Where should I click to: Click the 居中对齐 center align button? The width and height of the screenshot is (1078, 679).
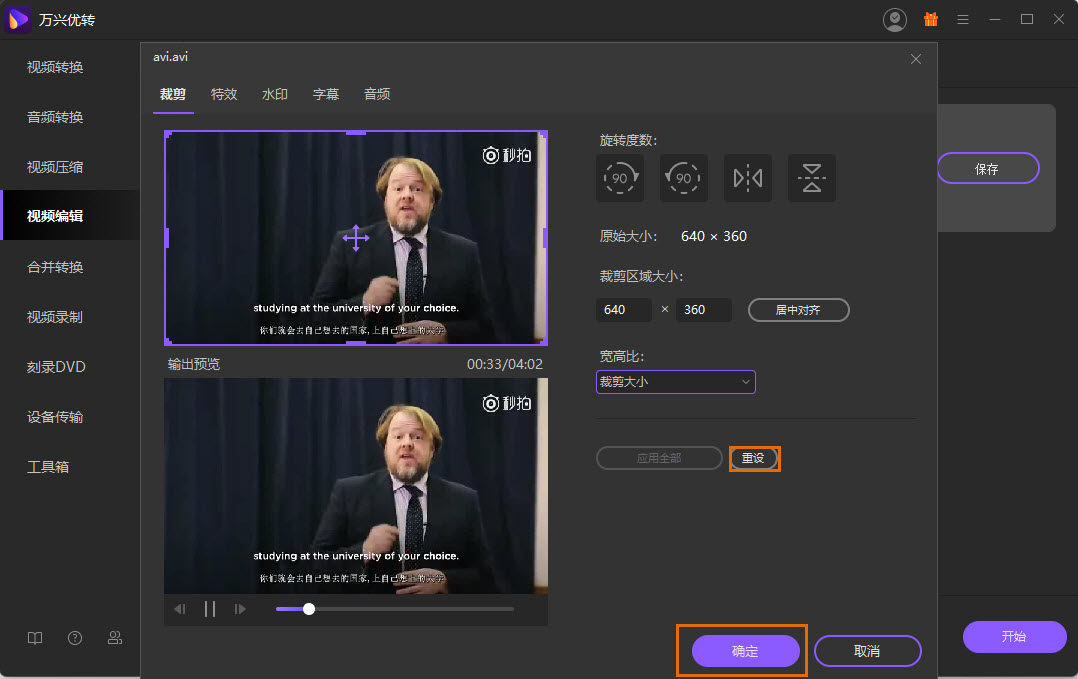click(798, 310)
